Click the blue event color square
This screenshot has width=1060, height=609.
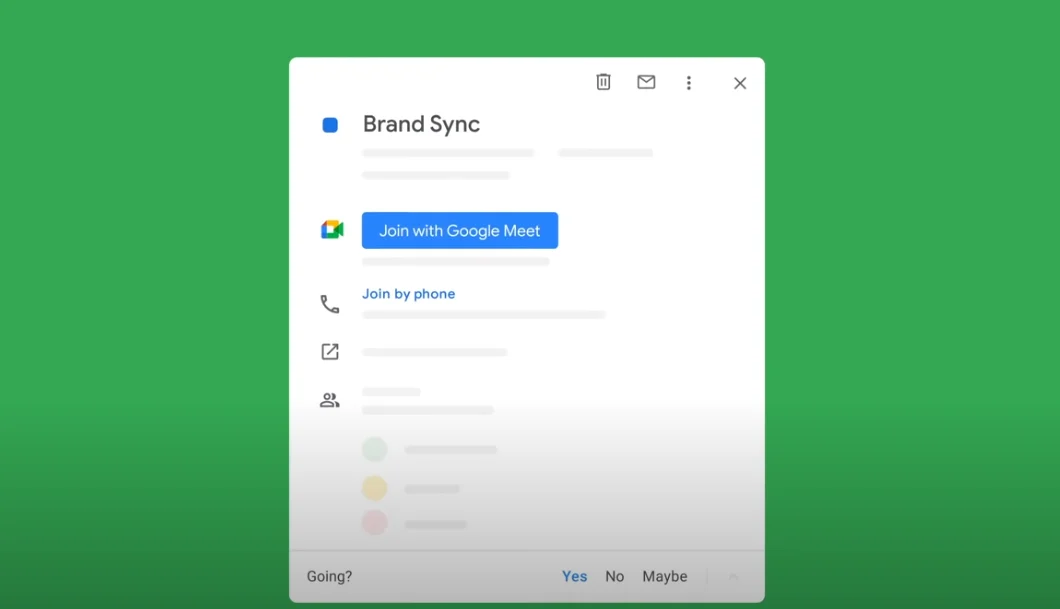(x=330, y=125)
